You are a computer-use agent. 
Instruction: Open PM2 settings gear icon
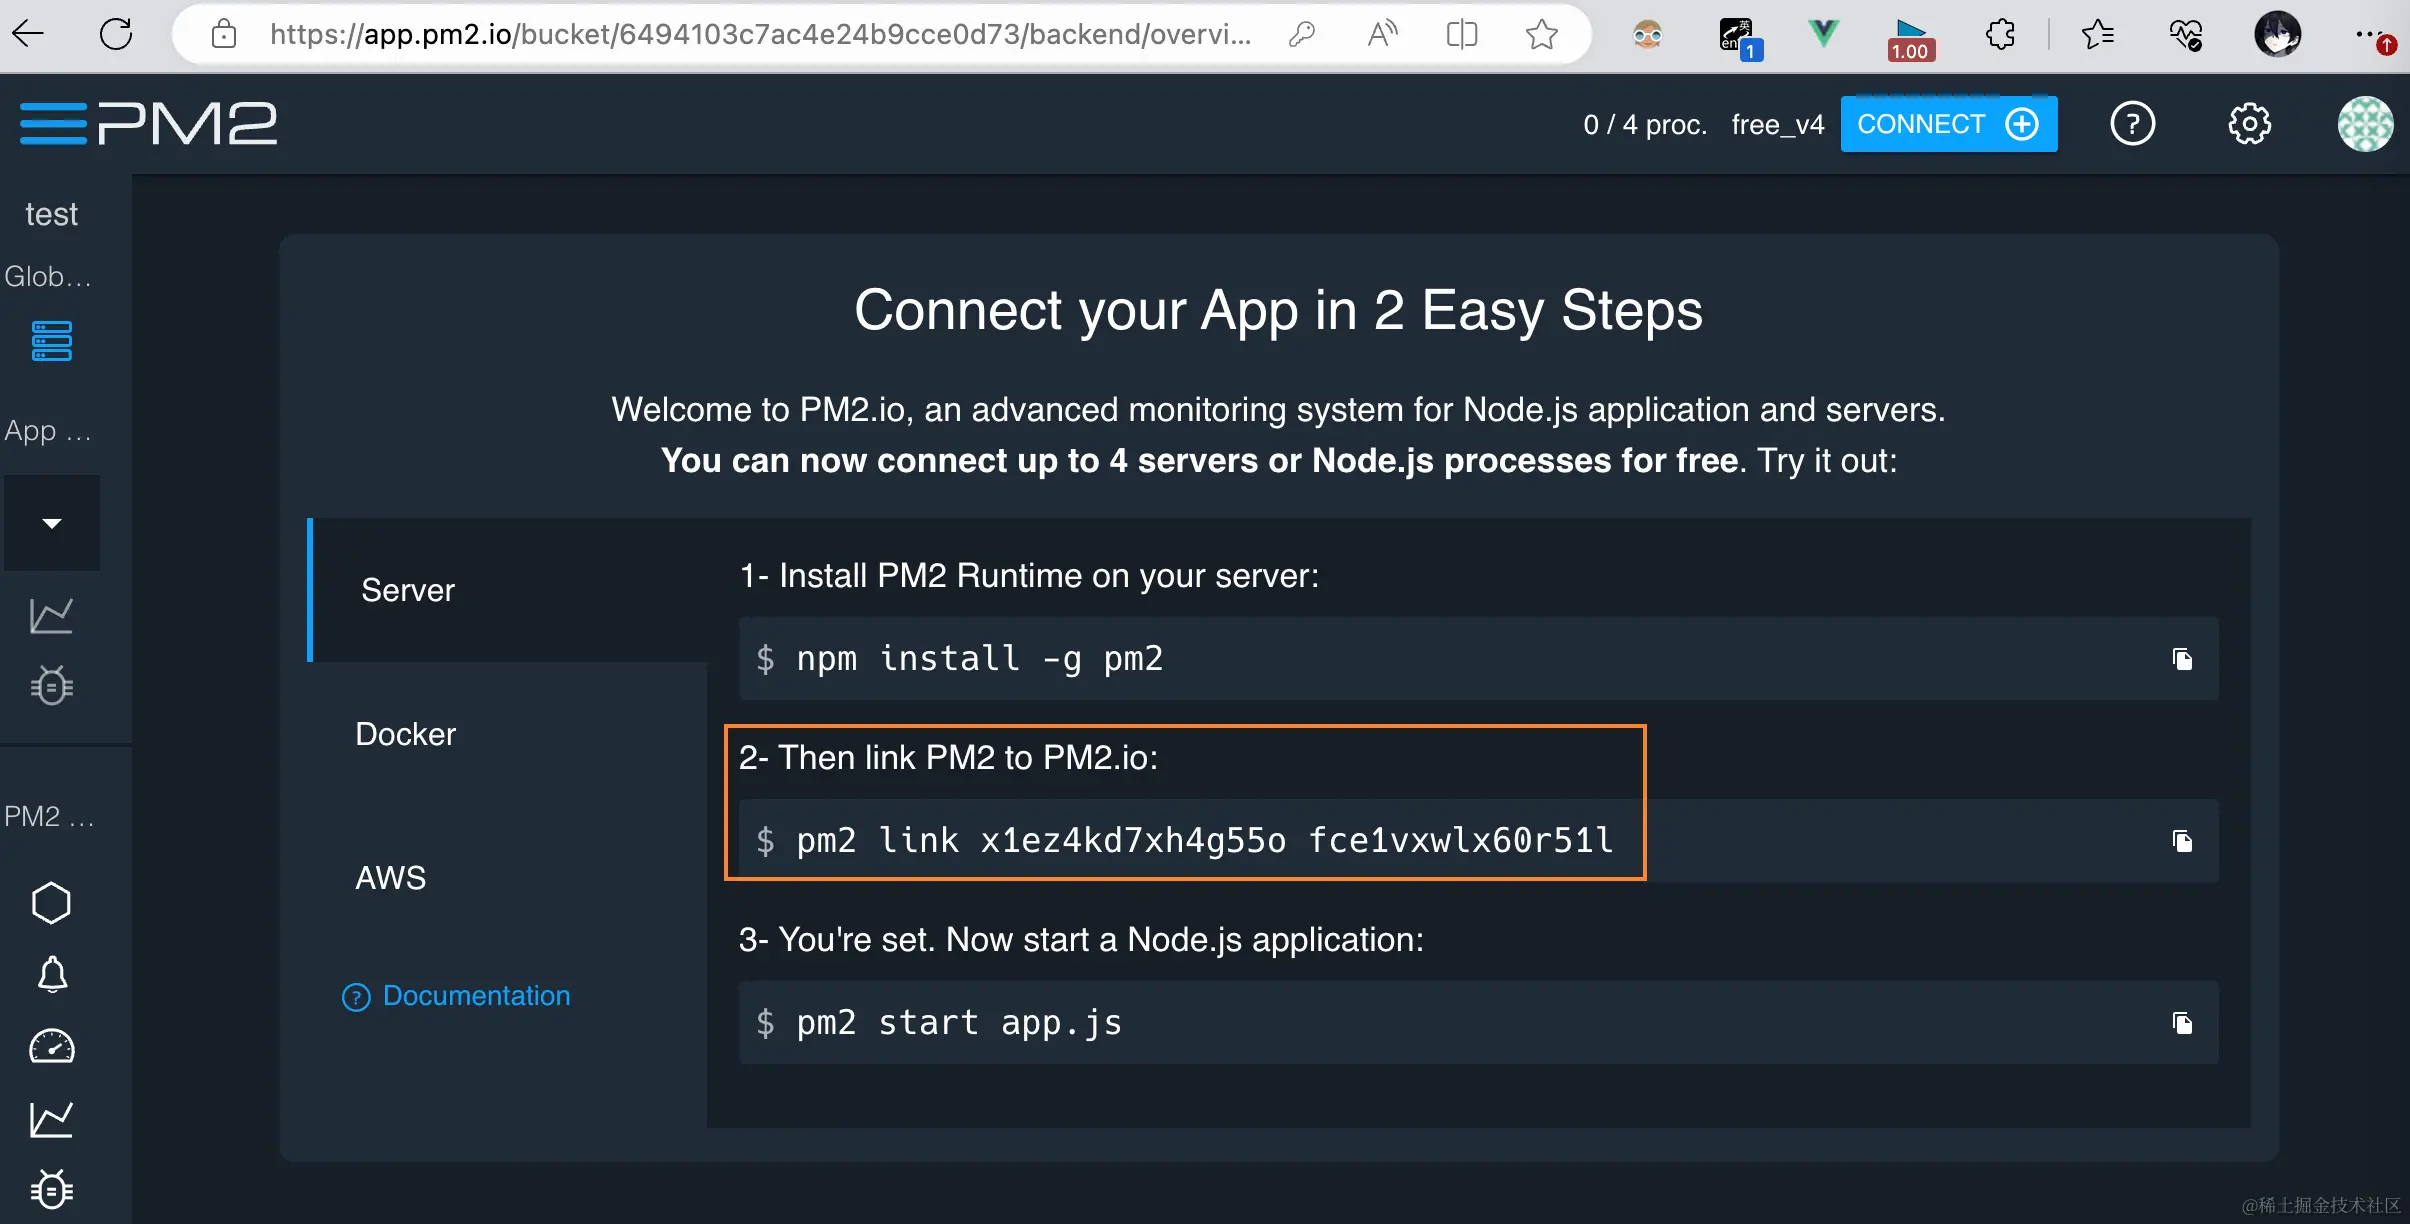point(2250,124)
